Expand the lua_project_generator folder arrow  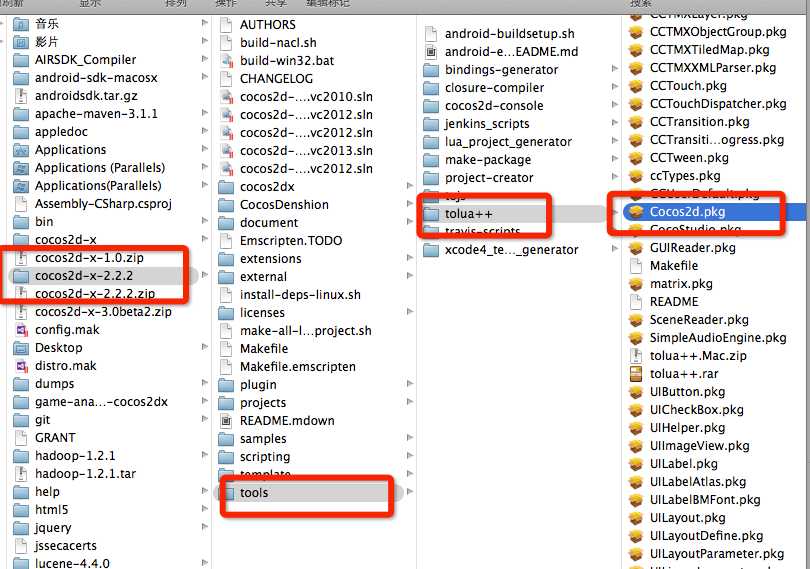615,140
